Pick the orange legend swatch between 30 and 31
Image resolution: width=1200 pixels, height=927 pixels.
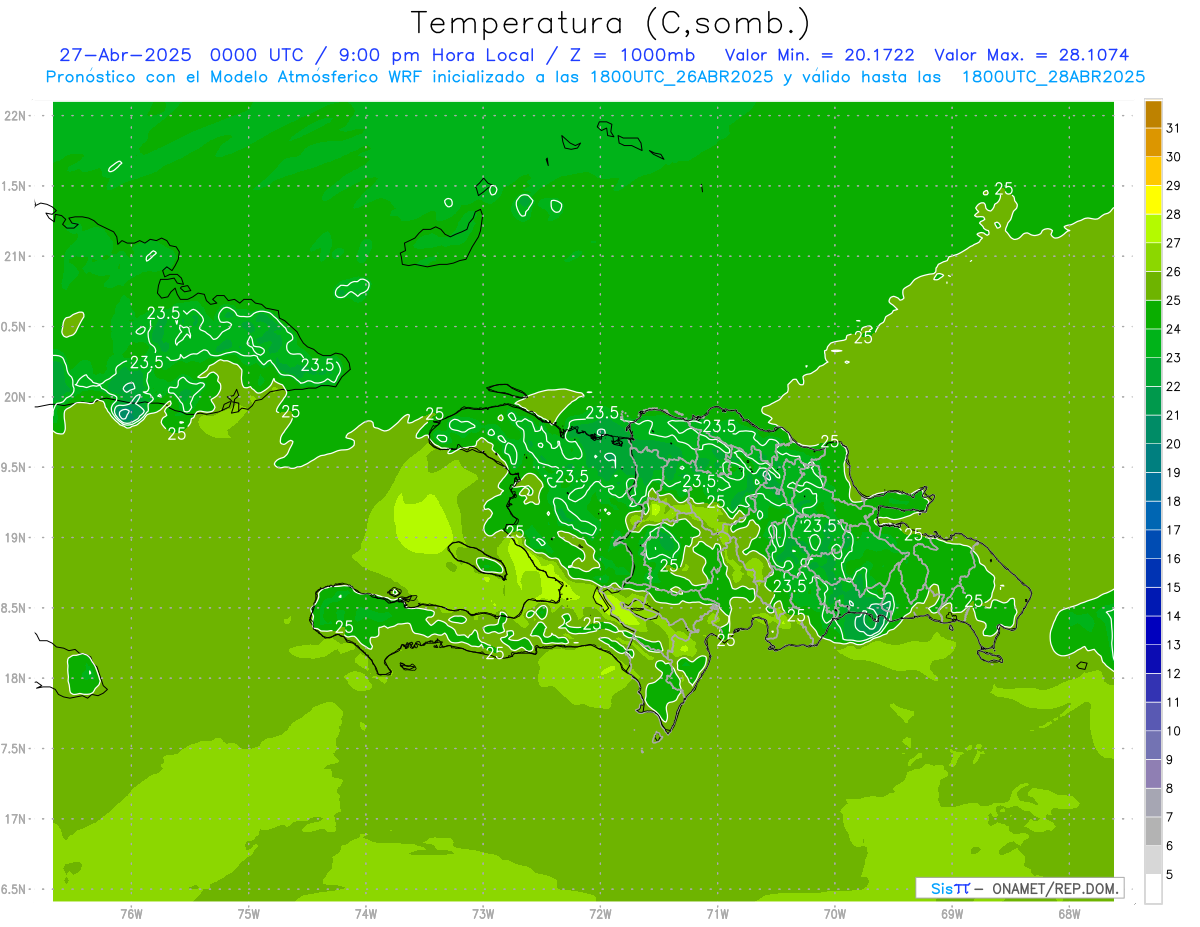(x=1154, y=143)
